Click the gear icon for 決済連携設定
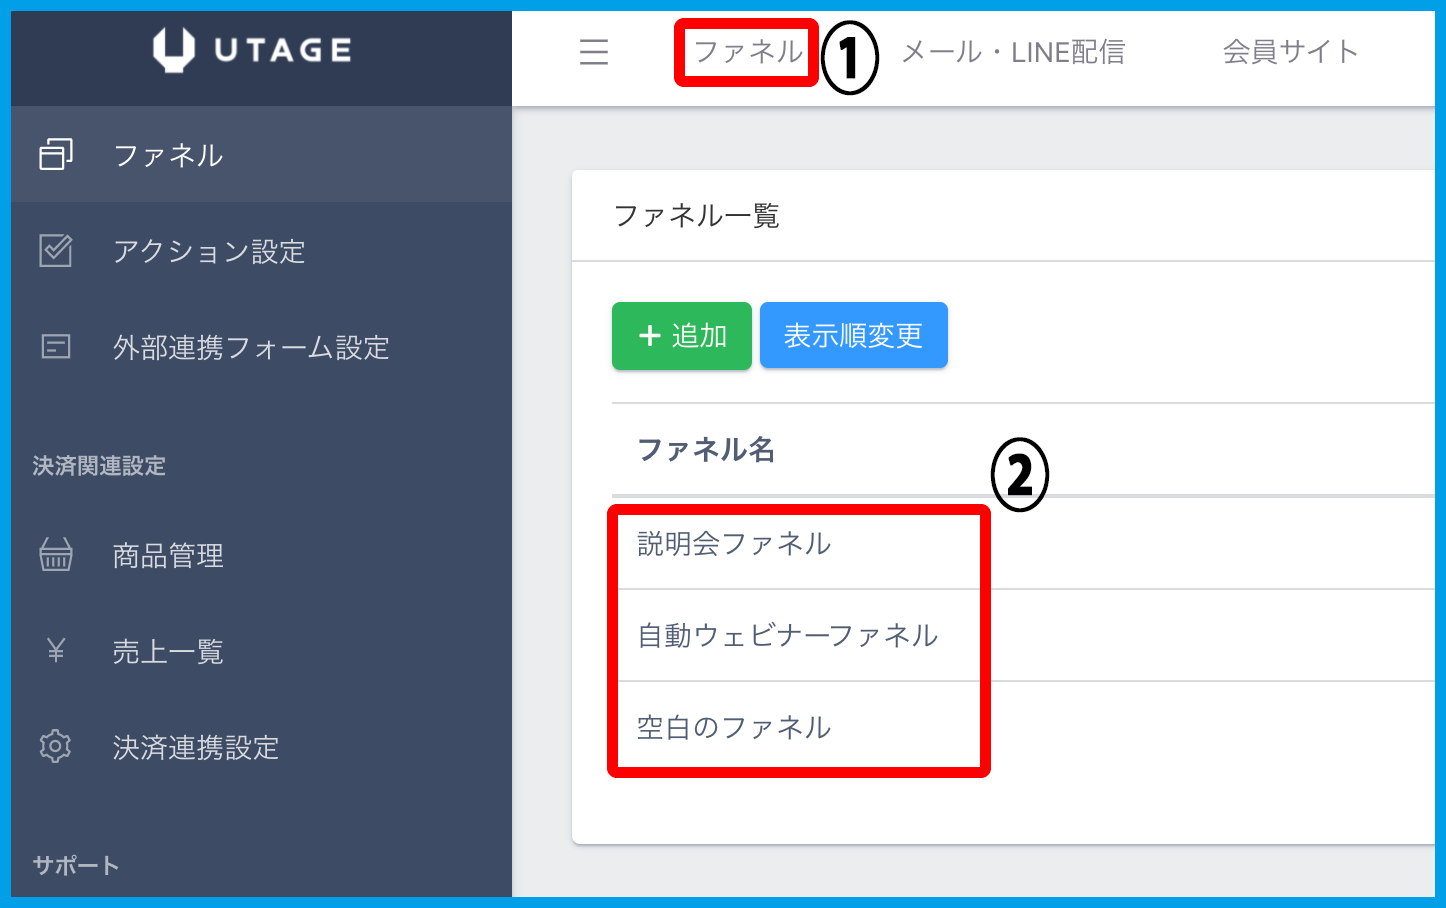The image size is (1446, 908). pos(56,747)
